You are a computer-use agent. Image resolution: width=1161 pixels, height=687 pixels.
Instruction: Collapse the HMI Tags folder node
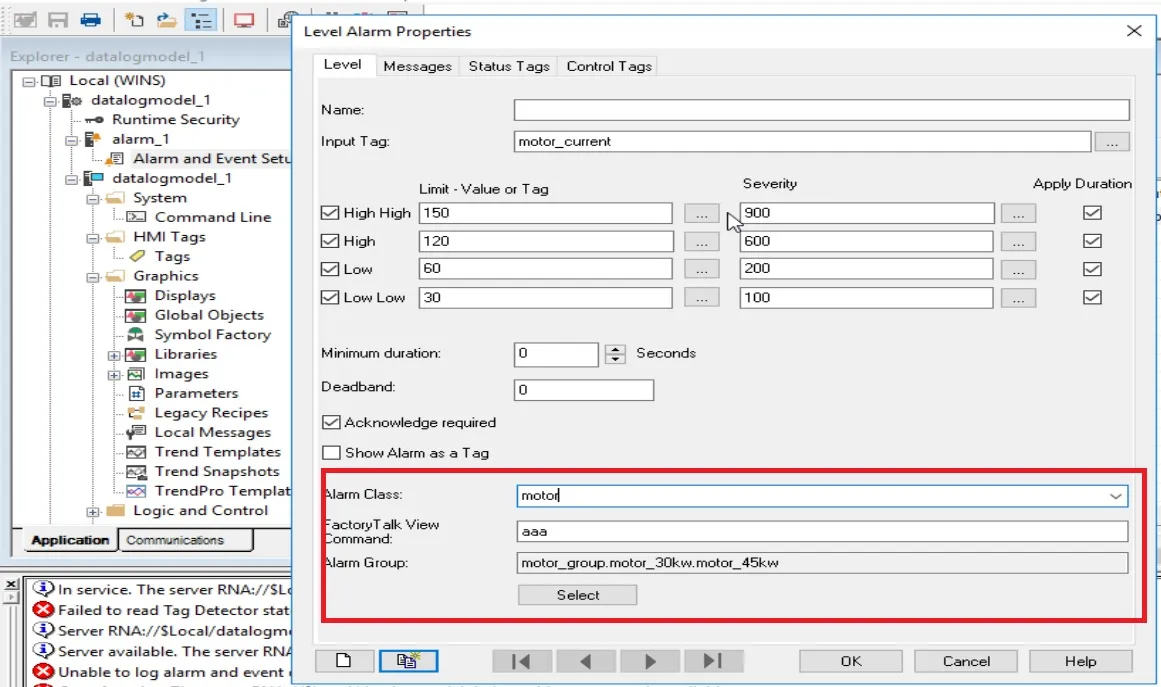point(93,238)
